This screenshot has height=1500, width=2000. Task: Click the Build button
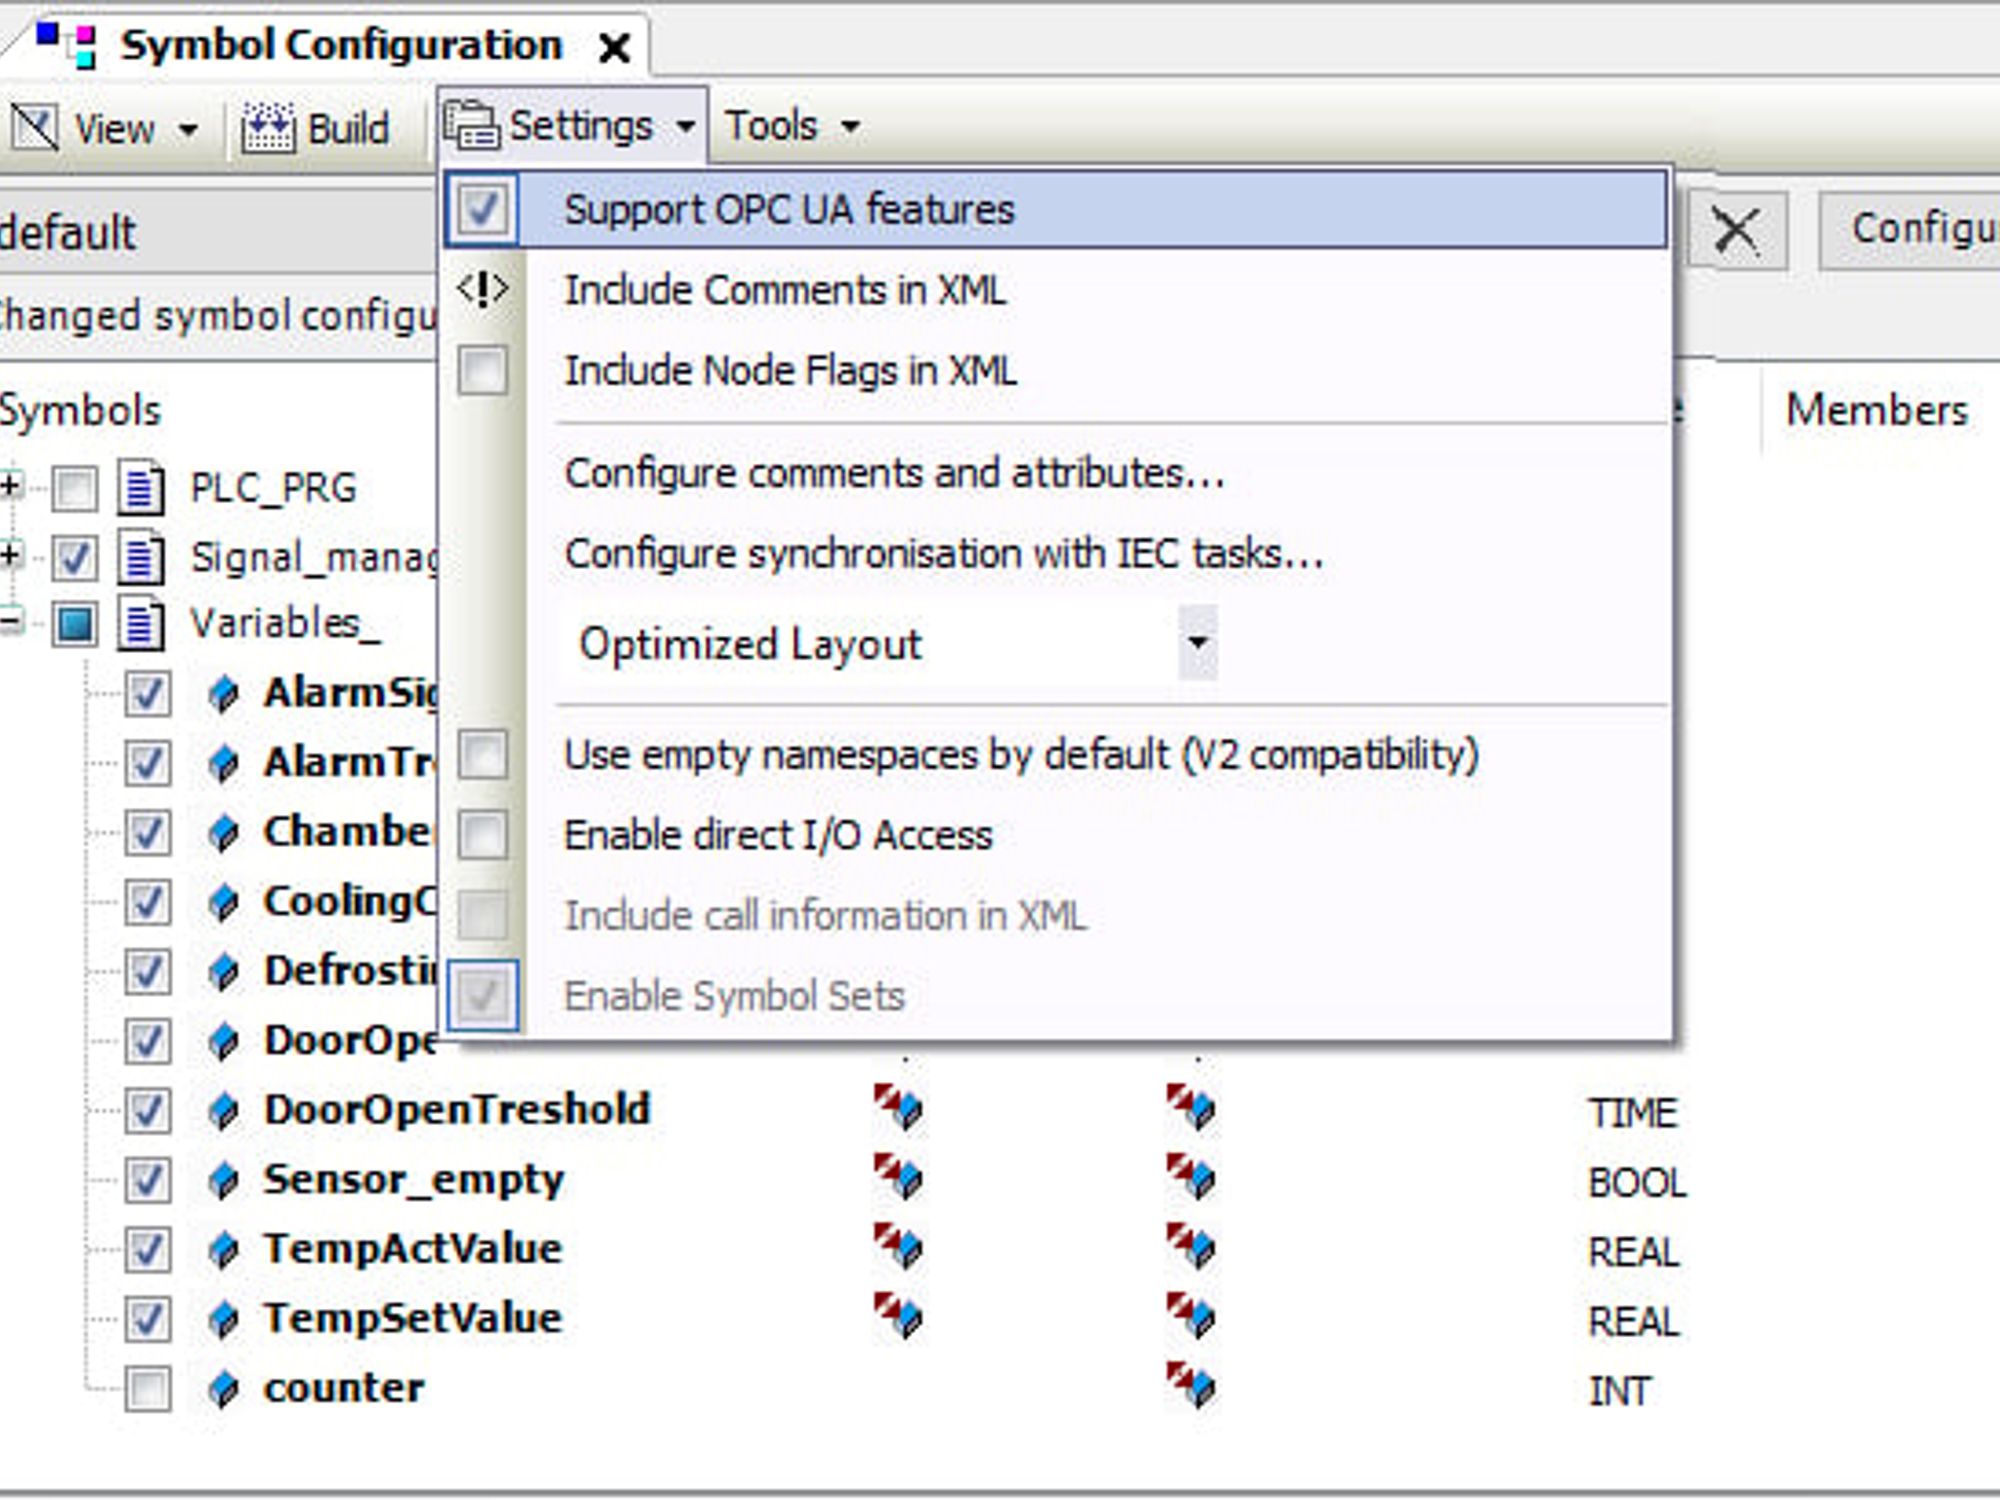316,129
